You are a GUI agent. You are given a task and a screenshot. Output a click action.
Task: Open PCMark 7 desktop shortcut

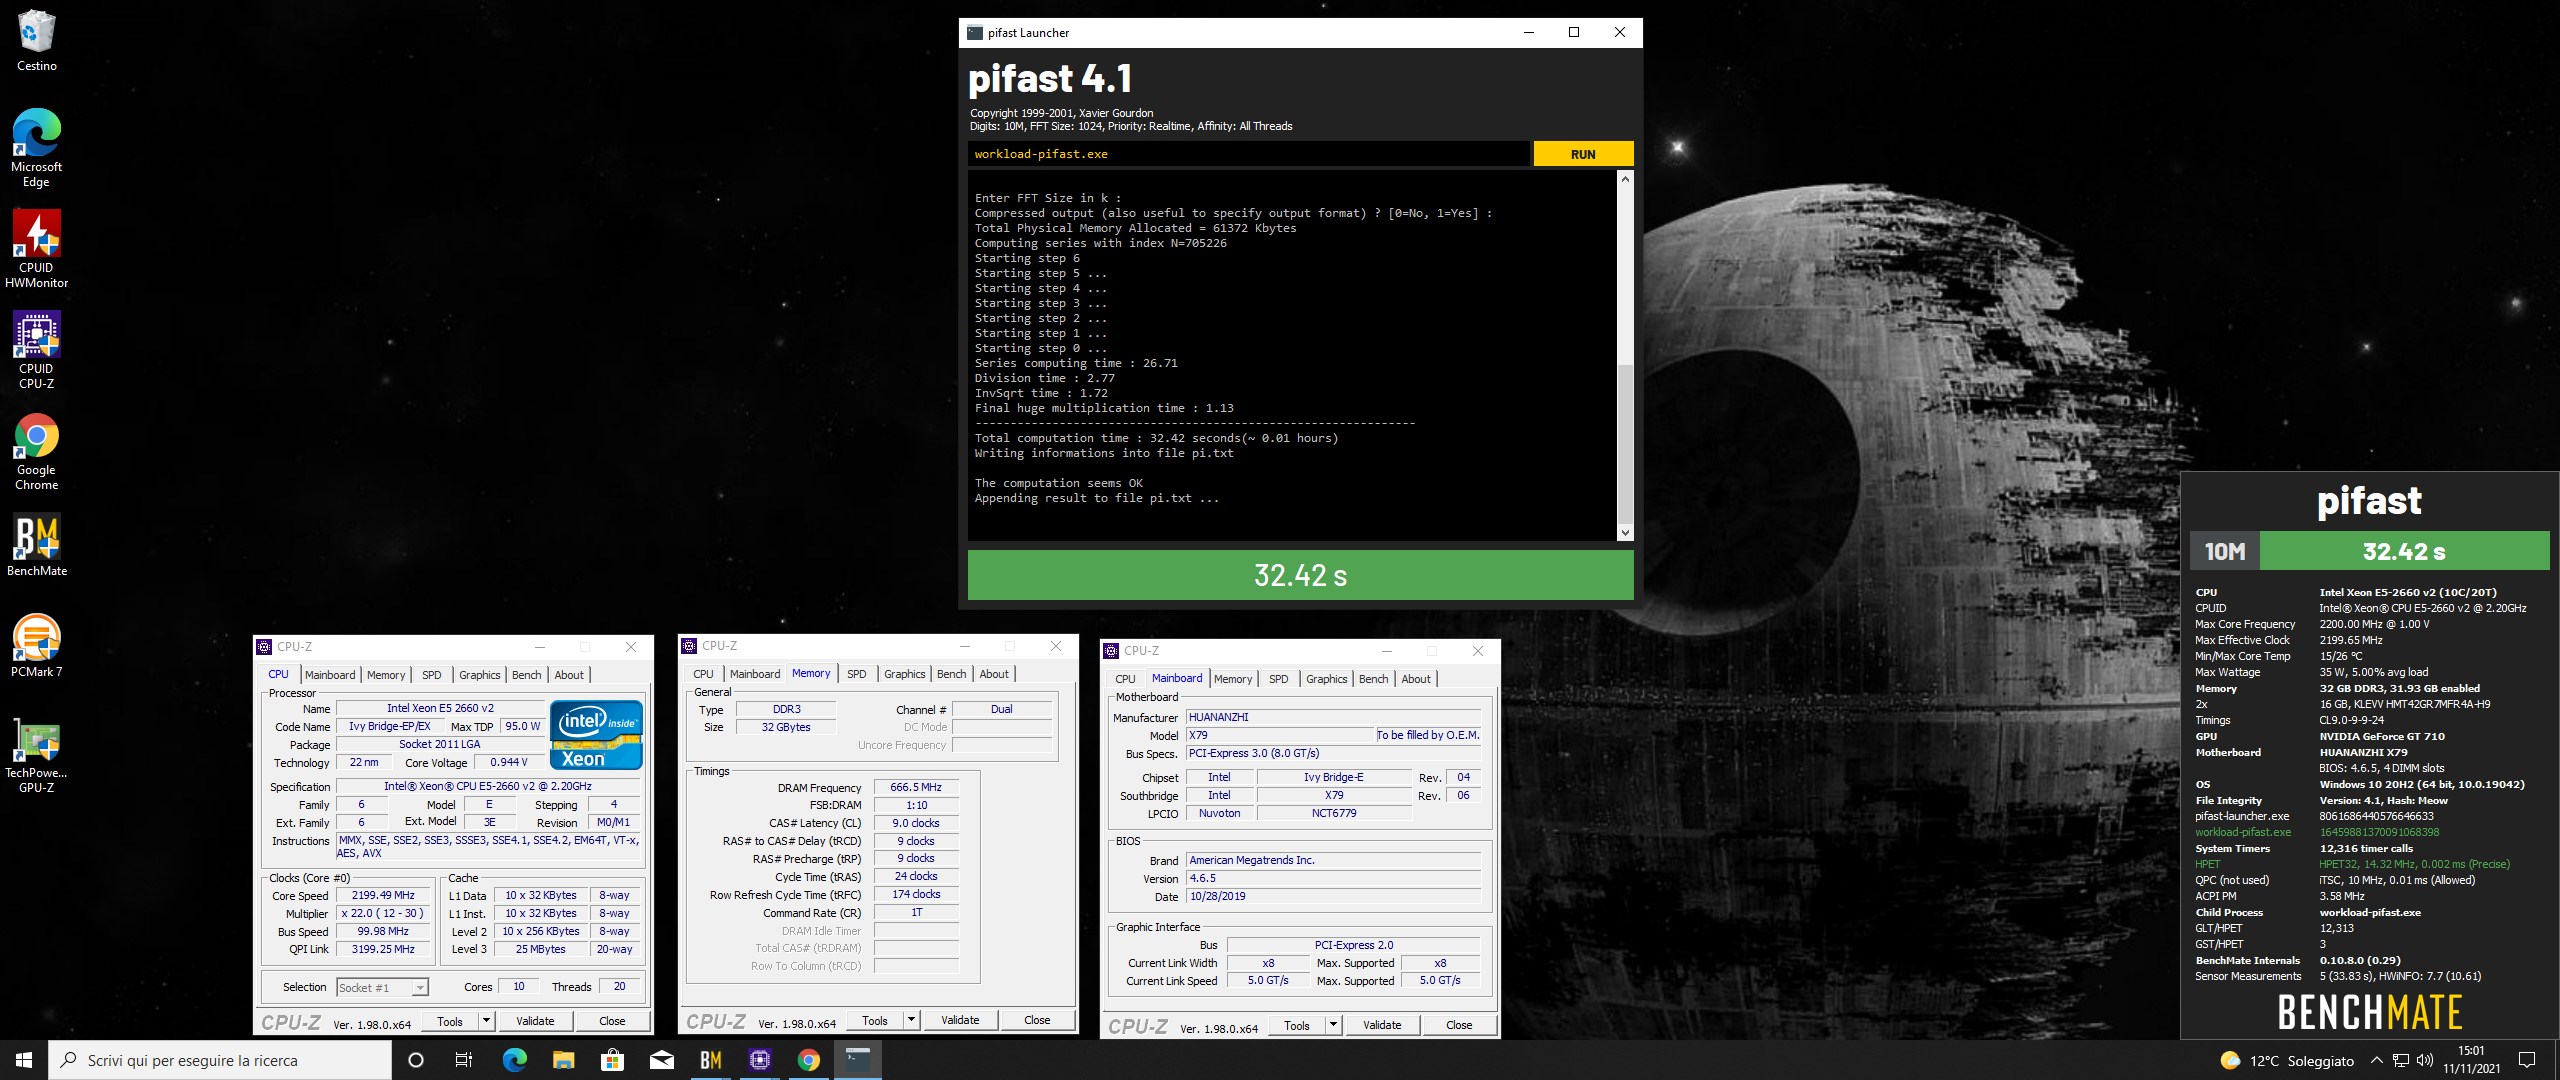[x=36, y=647]
